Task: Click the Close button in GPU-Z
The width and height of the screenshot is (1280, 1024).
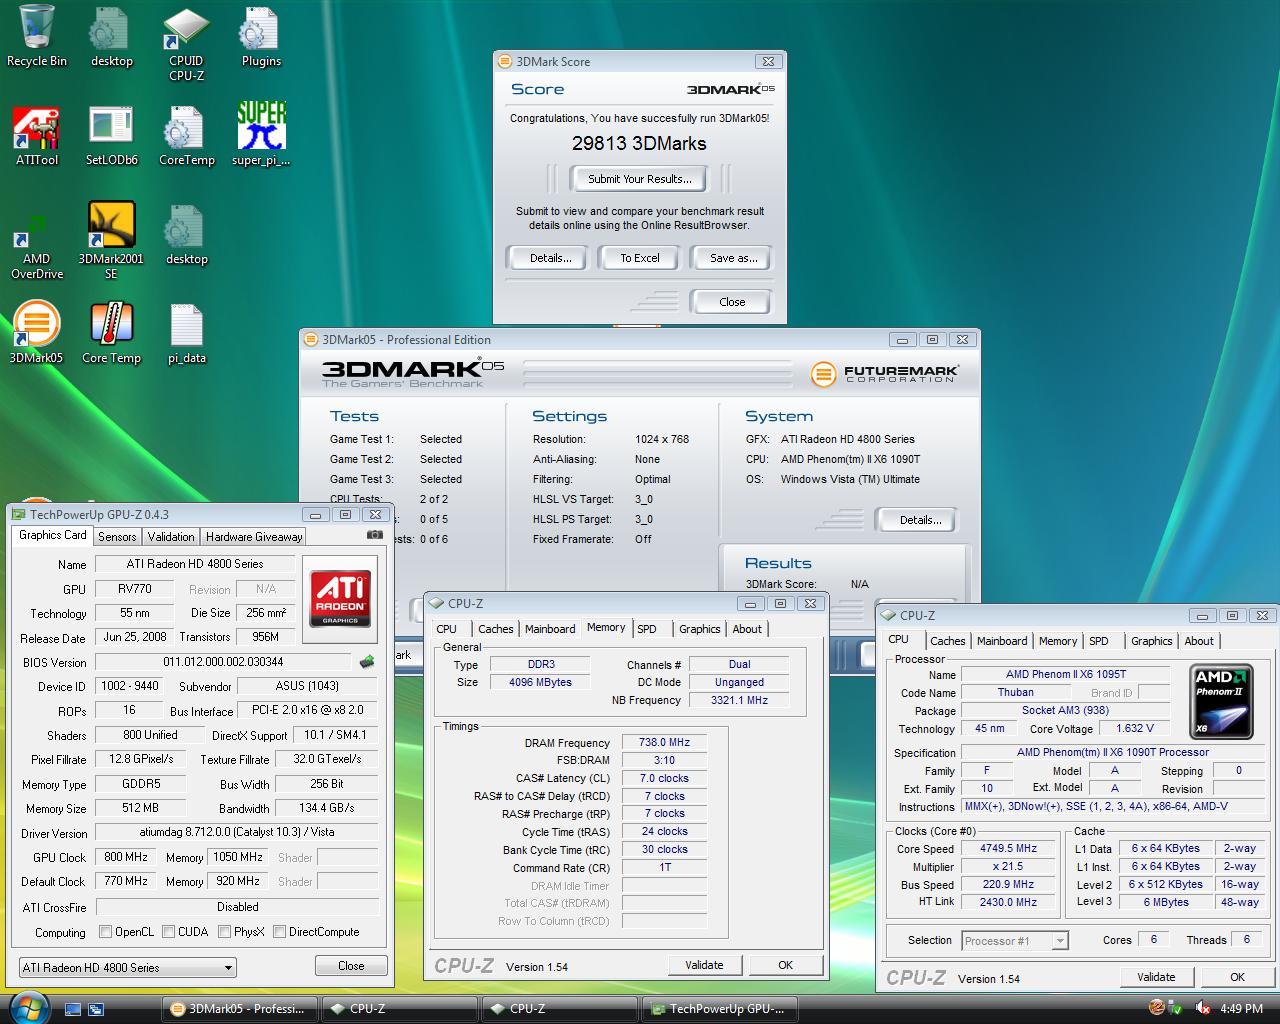Action: pyautogui.click(x=351, y=966)
